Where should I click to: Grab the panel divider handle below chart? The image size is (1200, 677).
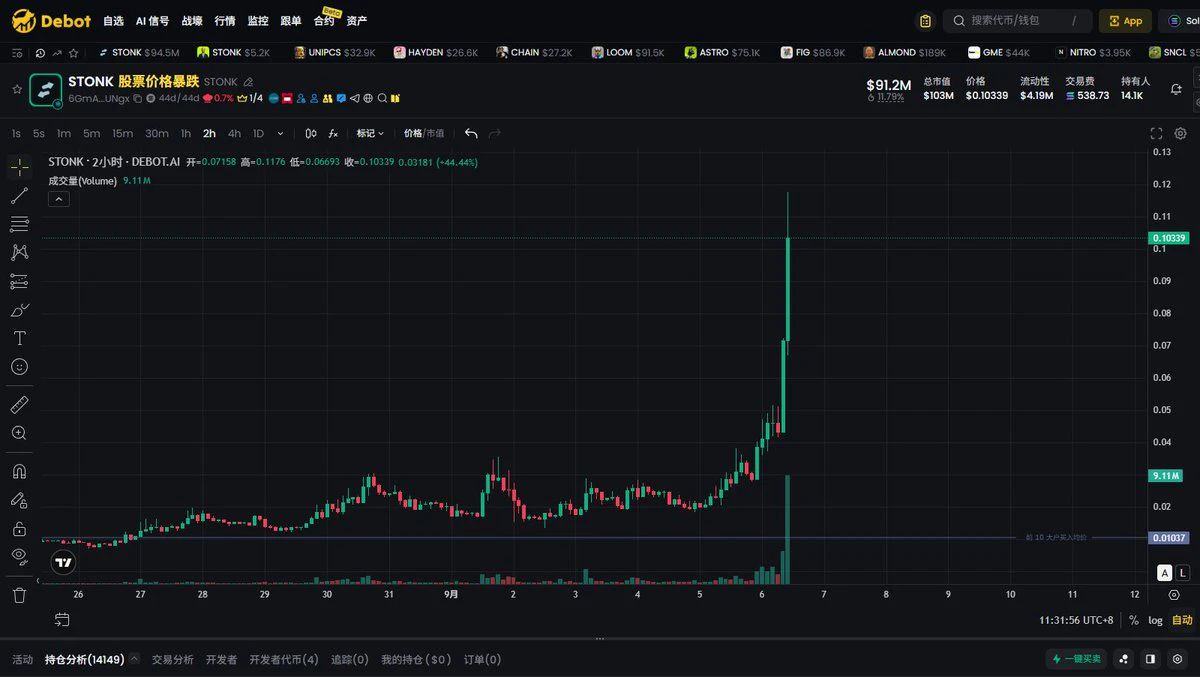tap(600, 639)
